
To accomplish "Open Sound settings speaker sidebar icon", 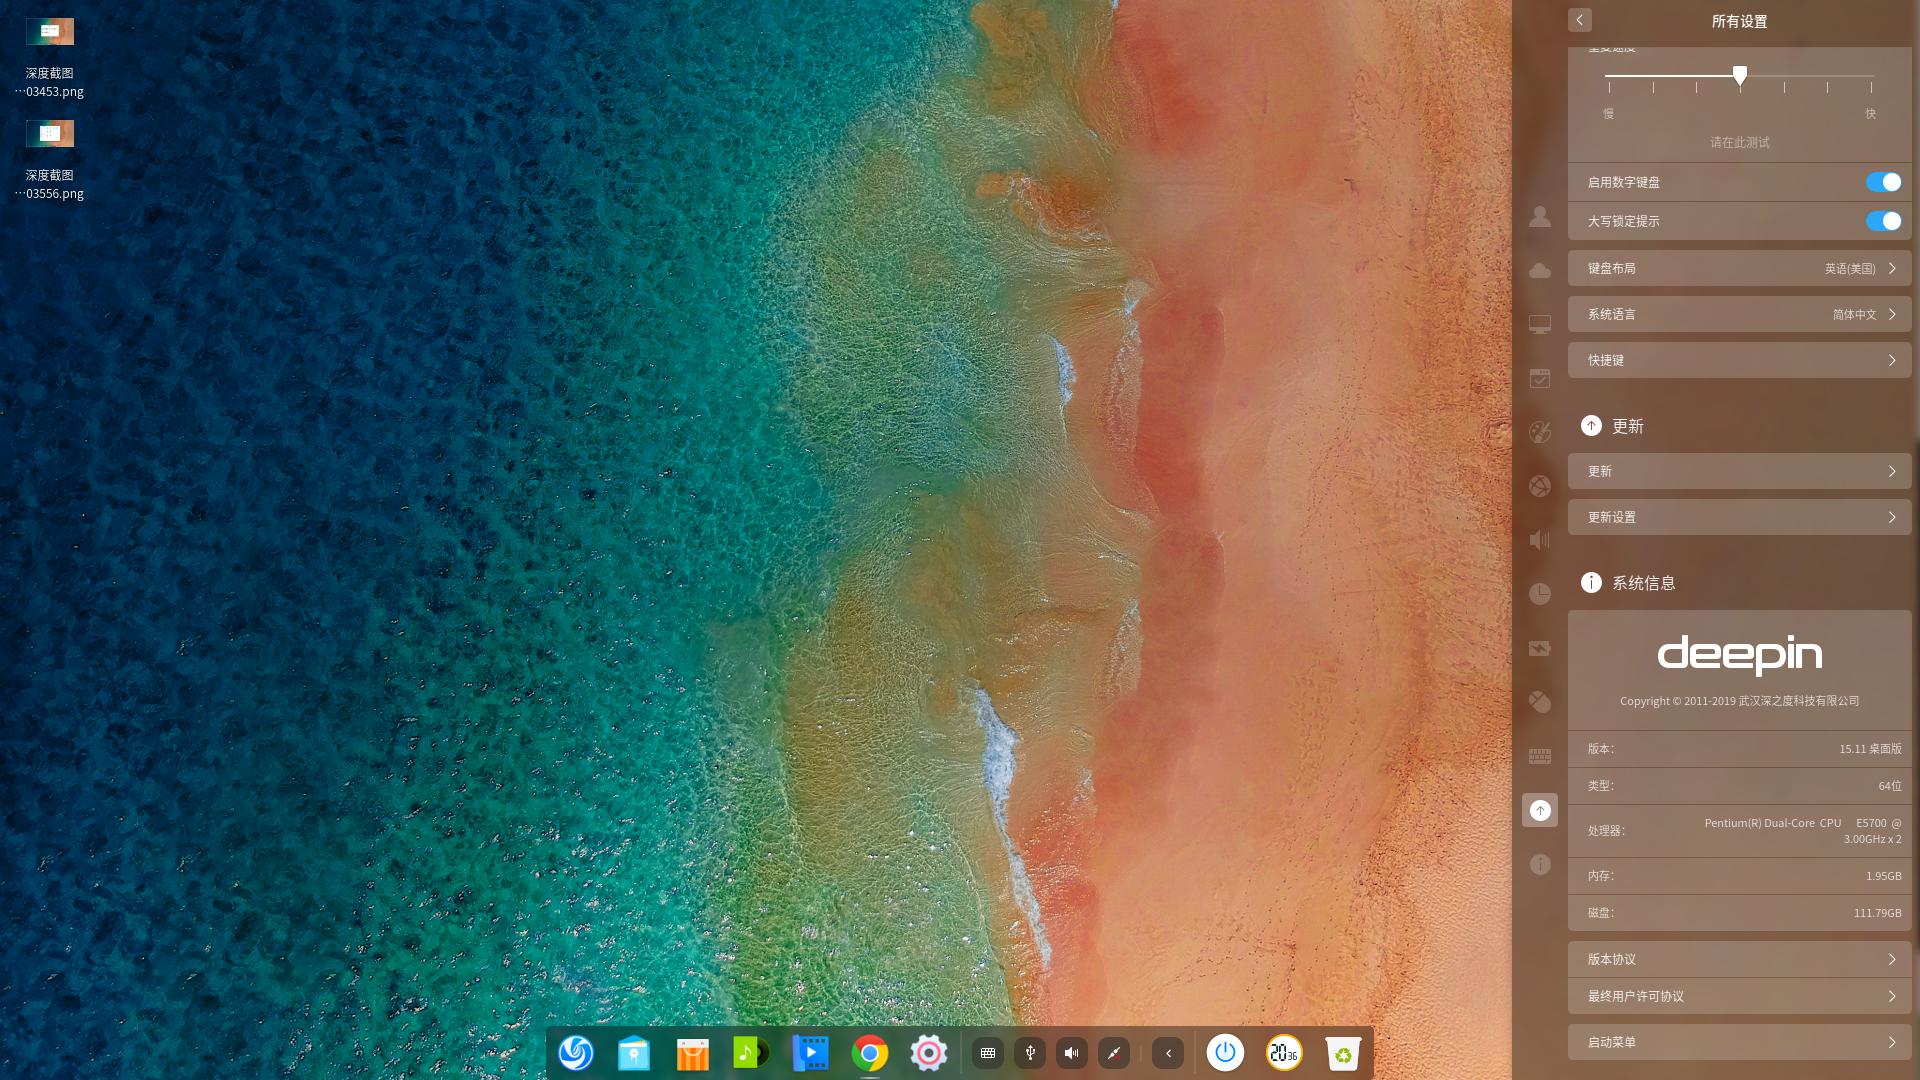I will [x=1540, y=540].
